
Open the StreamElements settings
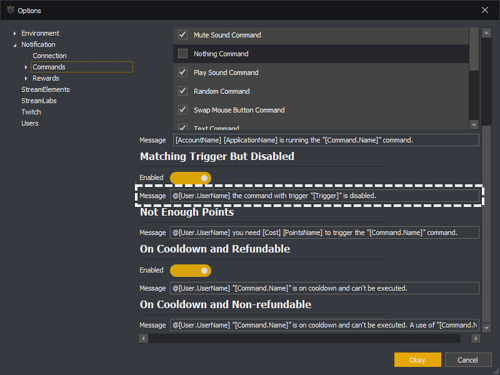coord(46,89)
